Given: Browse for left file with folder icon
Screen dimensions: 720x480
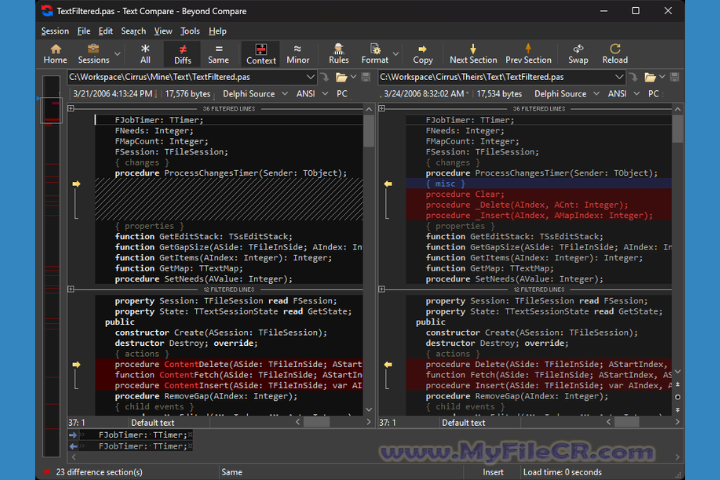Looking at the screenshot, I should coord(341,77).
